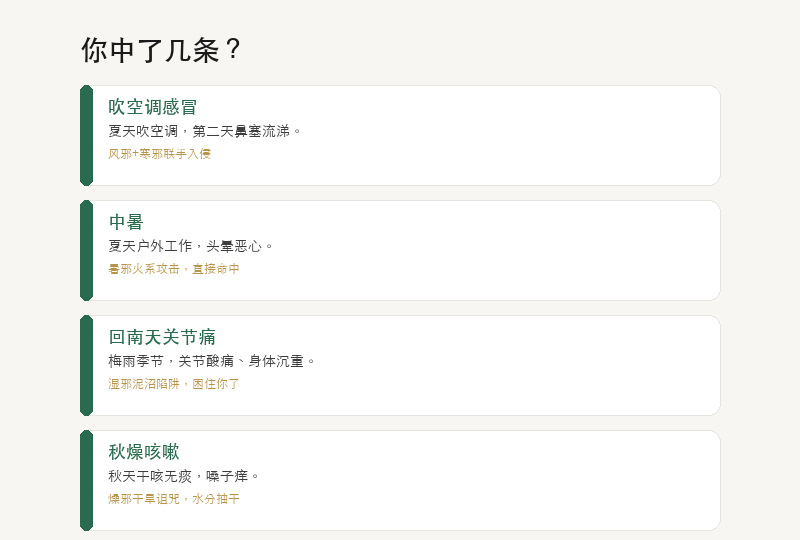Click green accent bar of 吹空调感冒 card

[87, 135]
